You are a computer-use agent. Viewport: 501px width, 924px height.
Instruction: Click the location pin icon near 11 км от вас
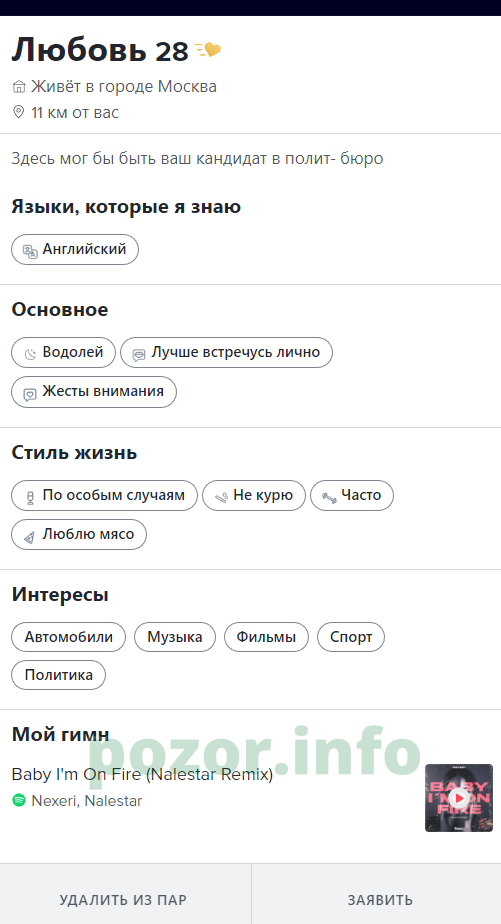coord(19,112)
